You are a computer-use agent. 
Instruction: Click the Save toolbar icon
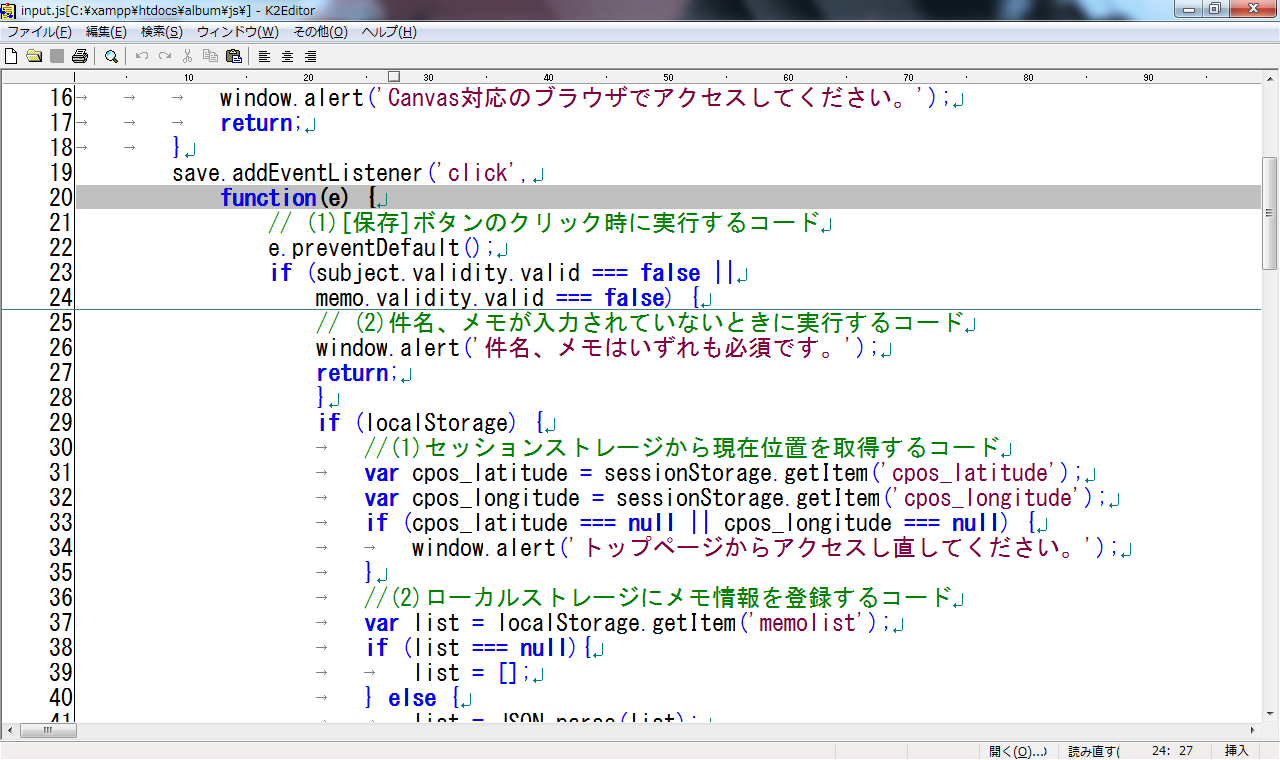[57, 56]
